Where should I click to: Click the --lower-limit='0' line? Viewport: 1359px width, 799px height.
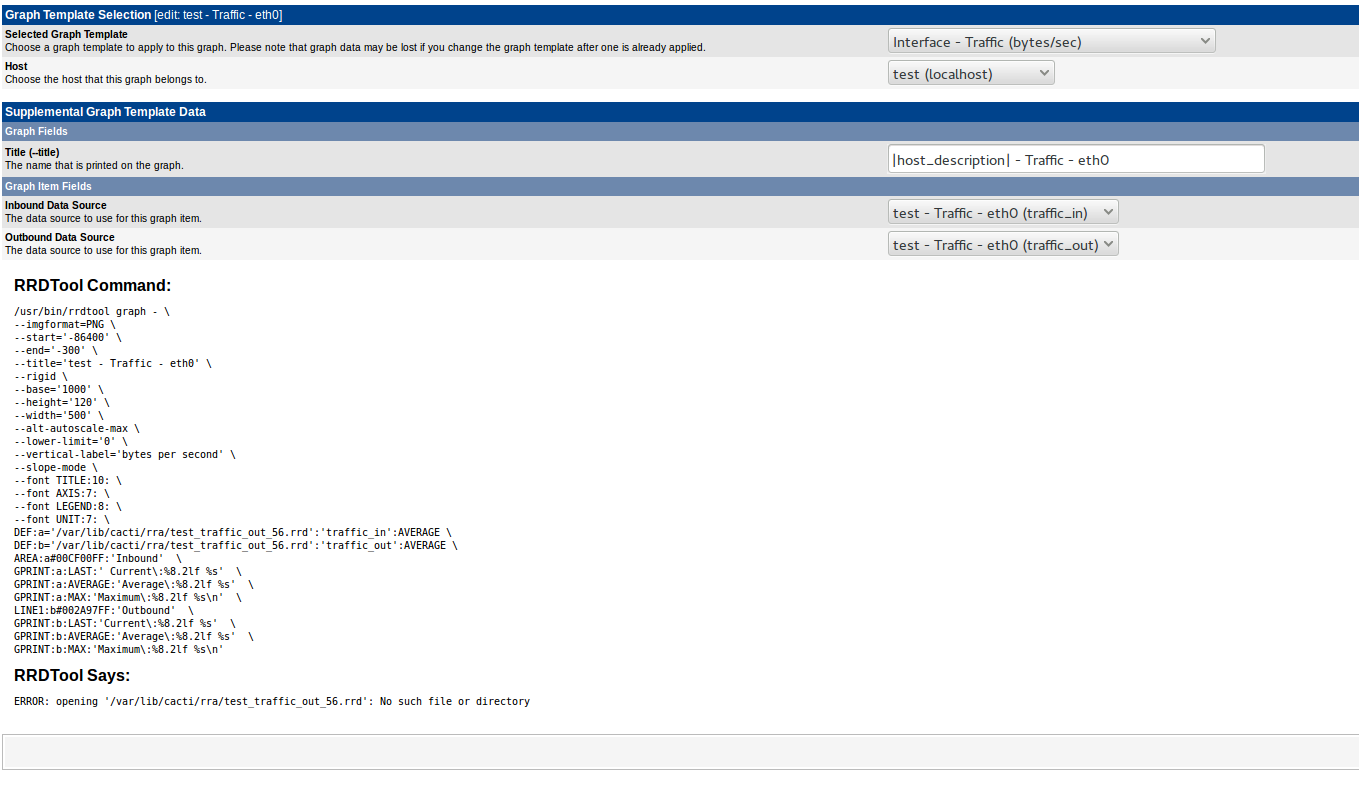coord(71,442)
